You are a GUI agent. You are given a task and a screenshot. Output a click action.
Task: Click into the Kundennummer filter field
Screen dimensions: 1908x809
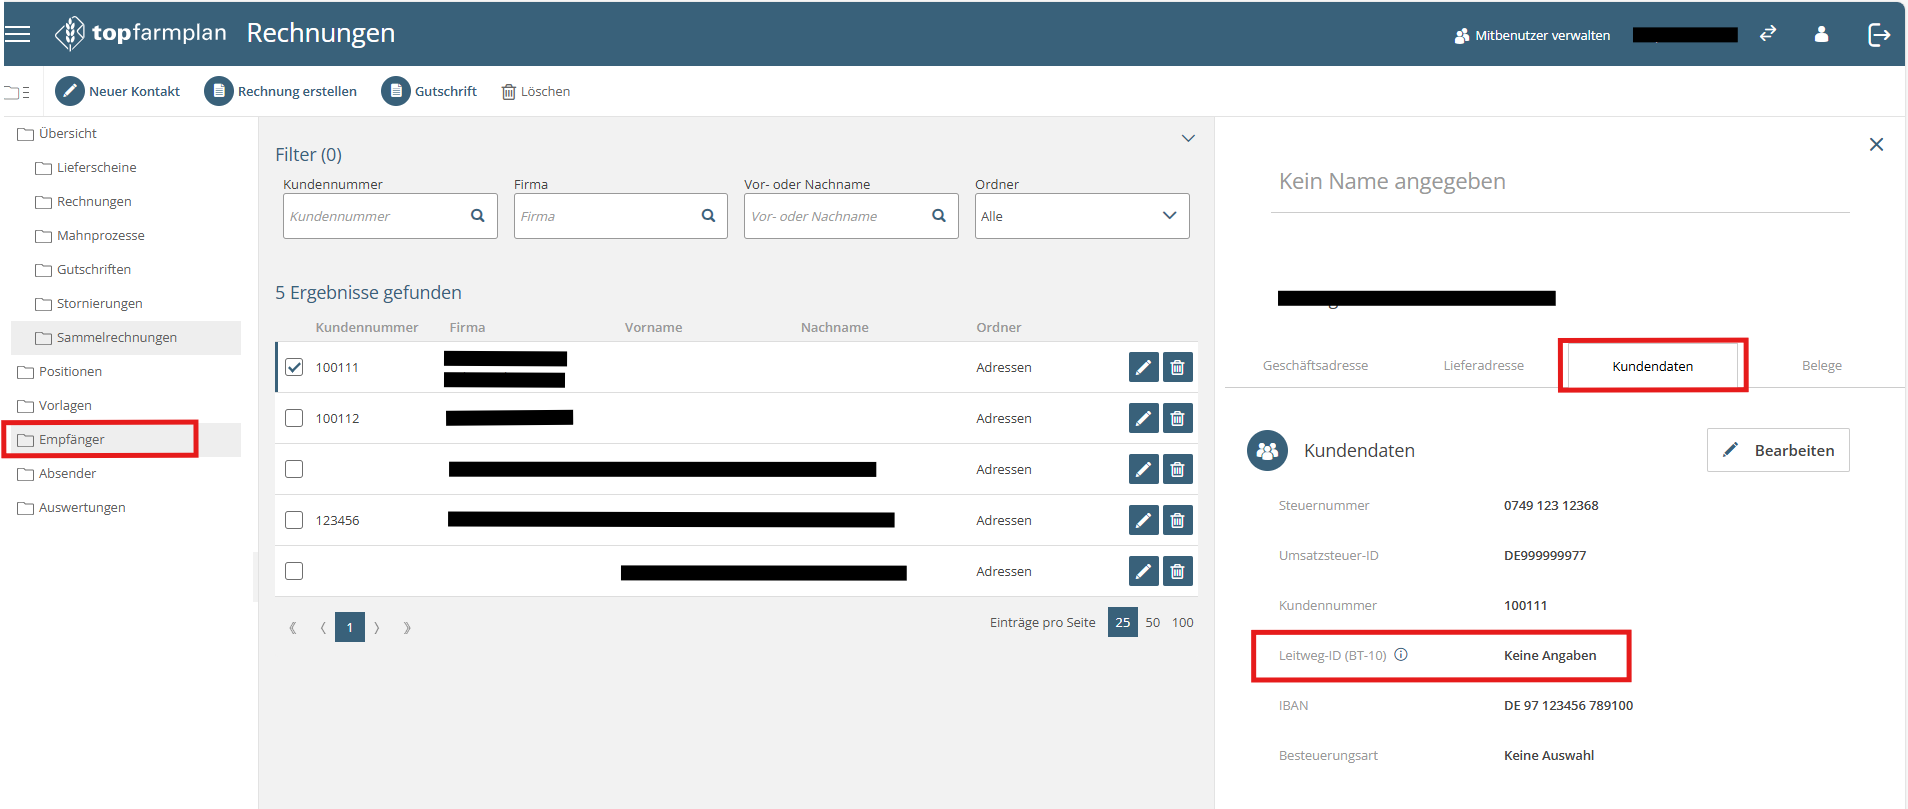(377, 216)
